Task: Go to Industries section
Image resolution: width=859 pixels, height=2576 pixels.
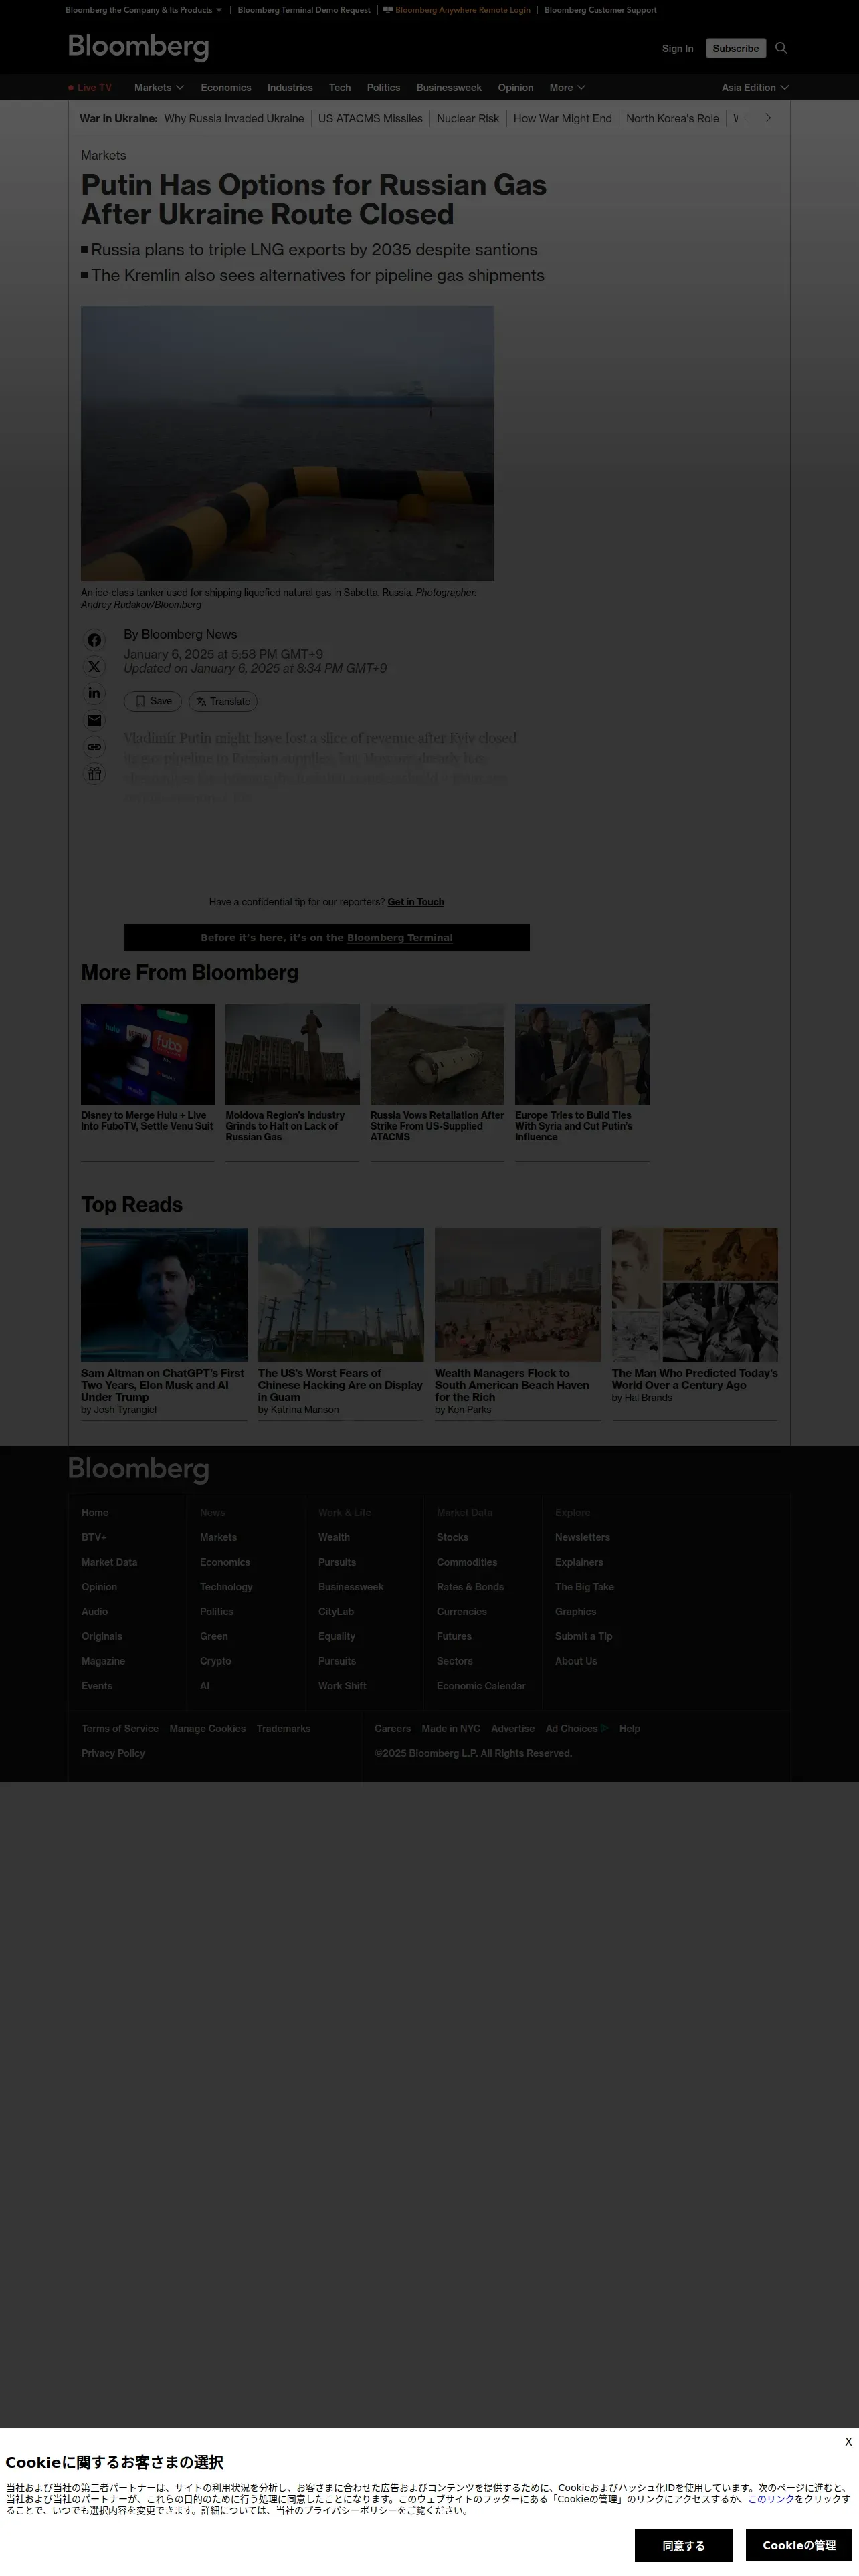Action: (290, 87)
